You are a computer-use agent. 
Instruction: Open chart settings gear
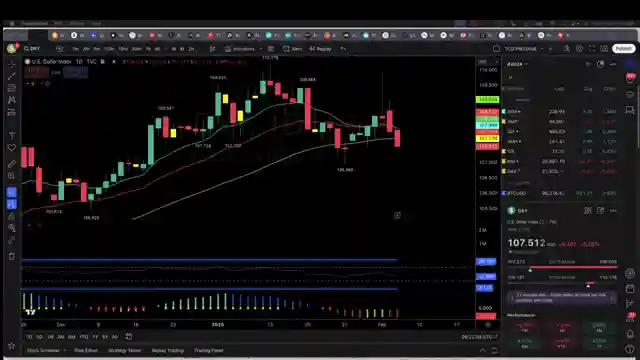tap(579, 49)
